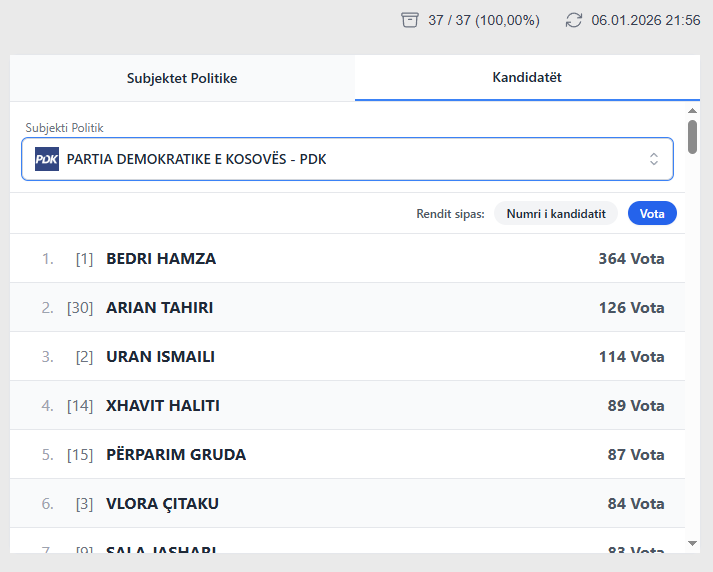The height and width of the screenshot is (572, 713).
Task: Click the scrollbar down arrow
Action: click(692, 543)
